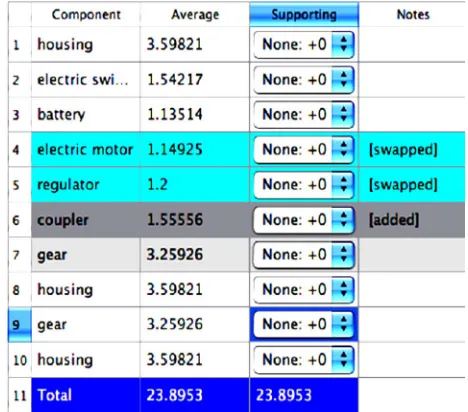Click the electric motor component cell

coord(86,149)
